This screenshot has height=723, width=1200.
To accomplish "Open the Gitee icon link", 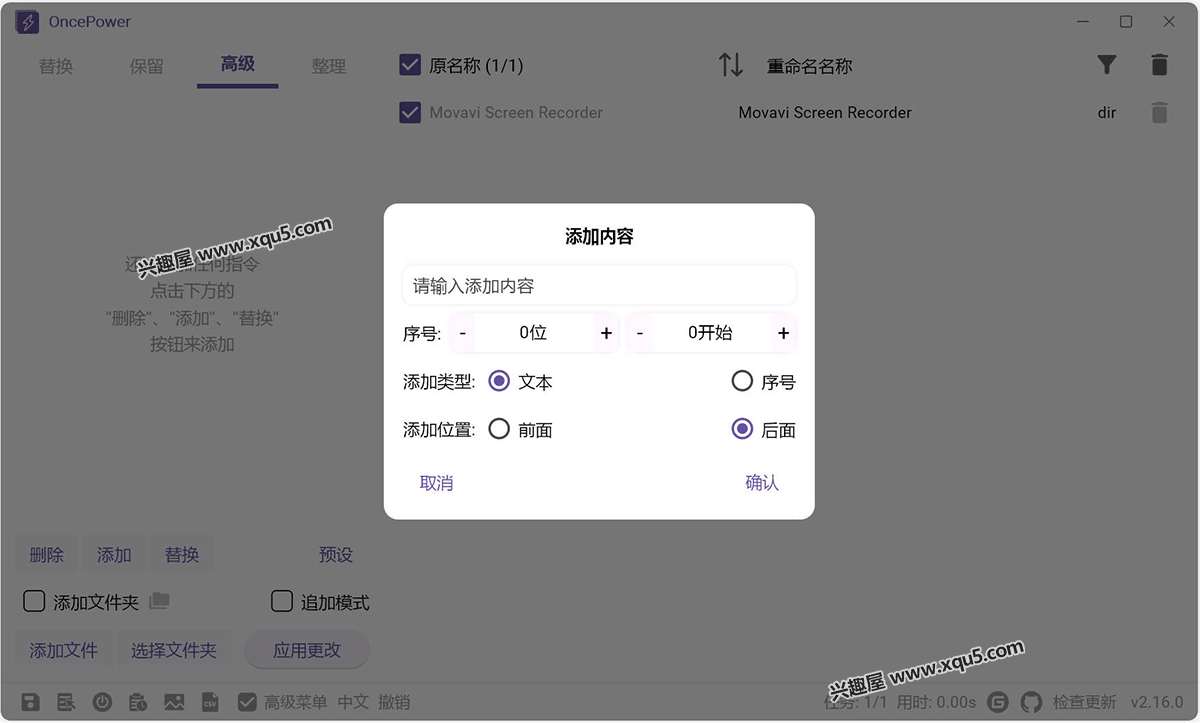I will point(998,702).
